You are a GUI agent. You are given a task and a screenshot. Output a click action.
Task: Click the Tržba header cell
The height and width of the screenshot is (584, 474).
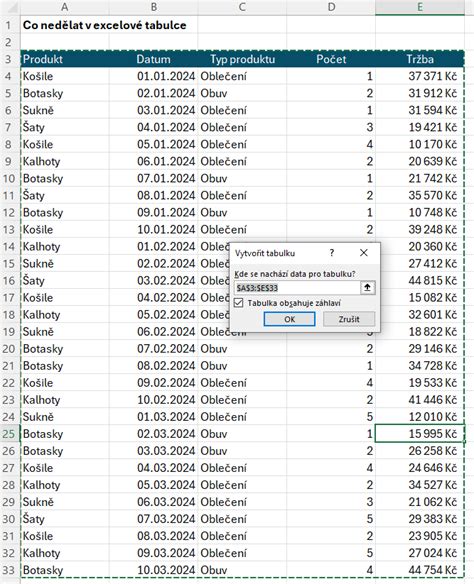coord(420,59)
